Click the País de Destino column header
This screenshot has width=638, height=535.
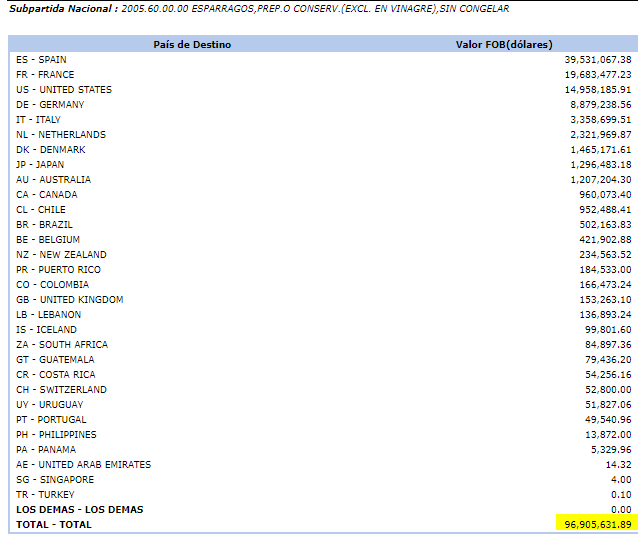pyautogui.click(x=192, y=45)
